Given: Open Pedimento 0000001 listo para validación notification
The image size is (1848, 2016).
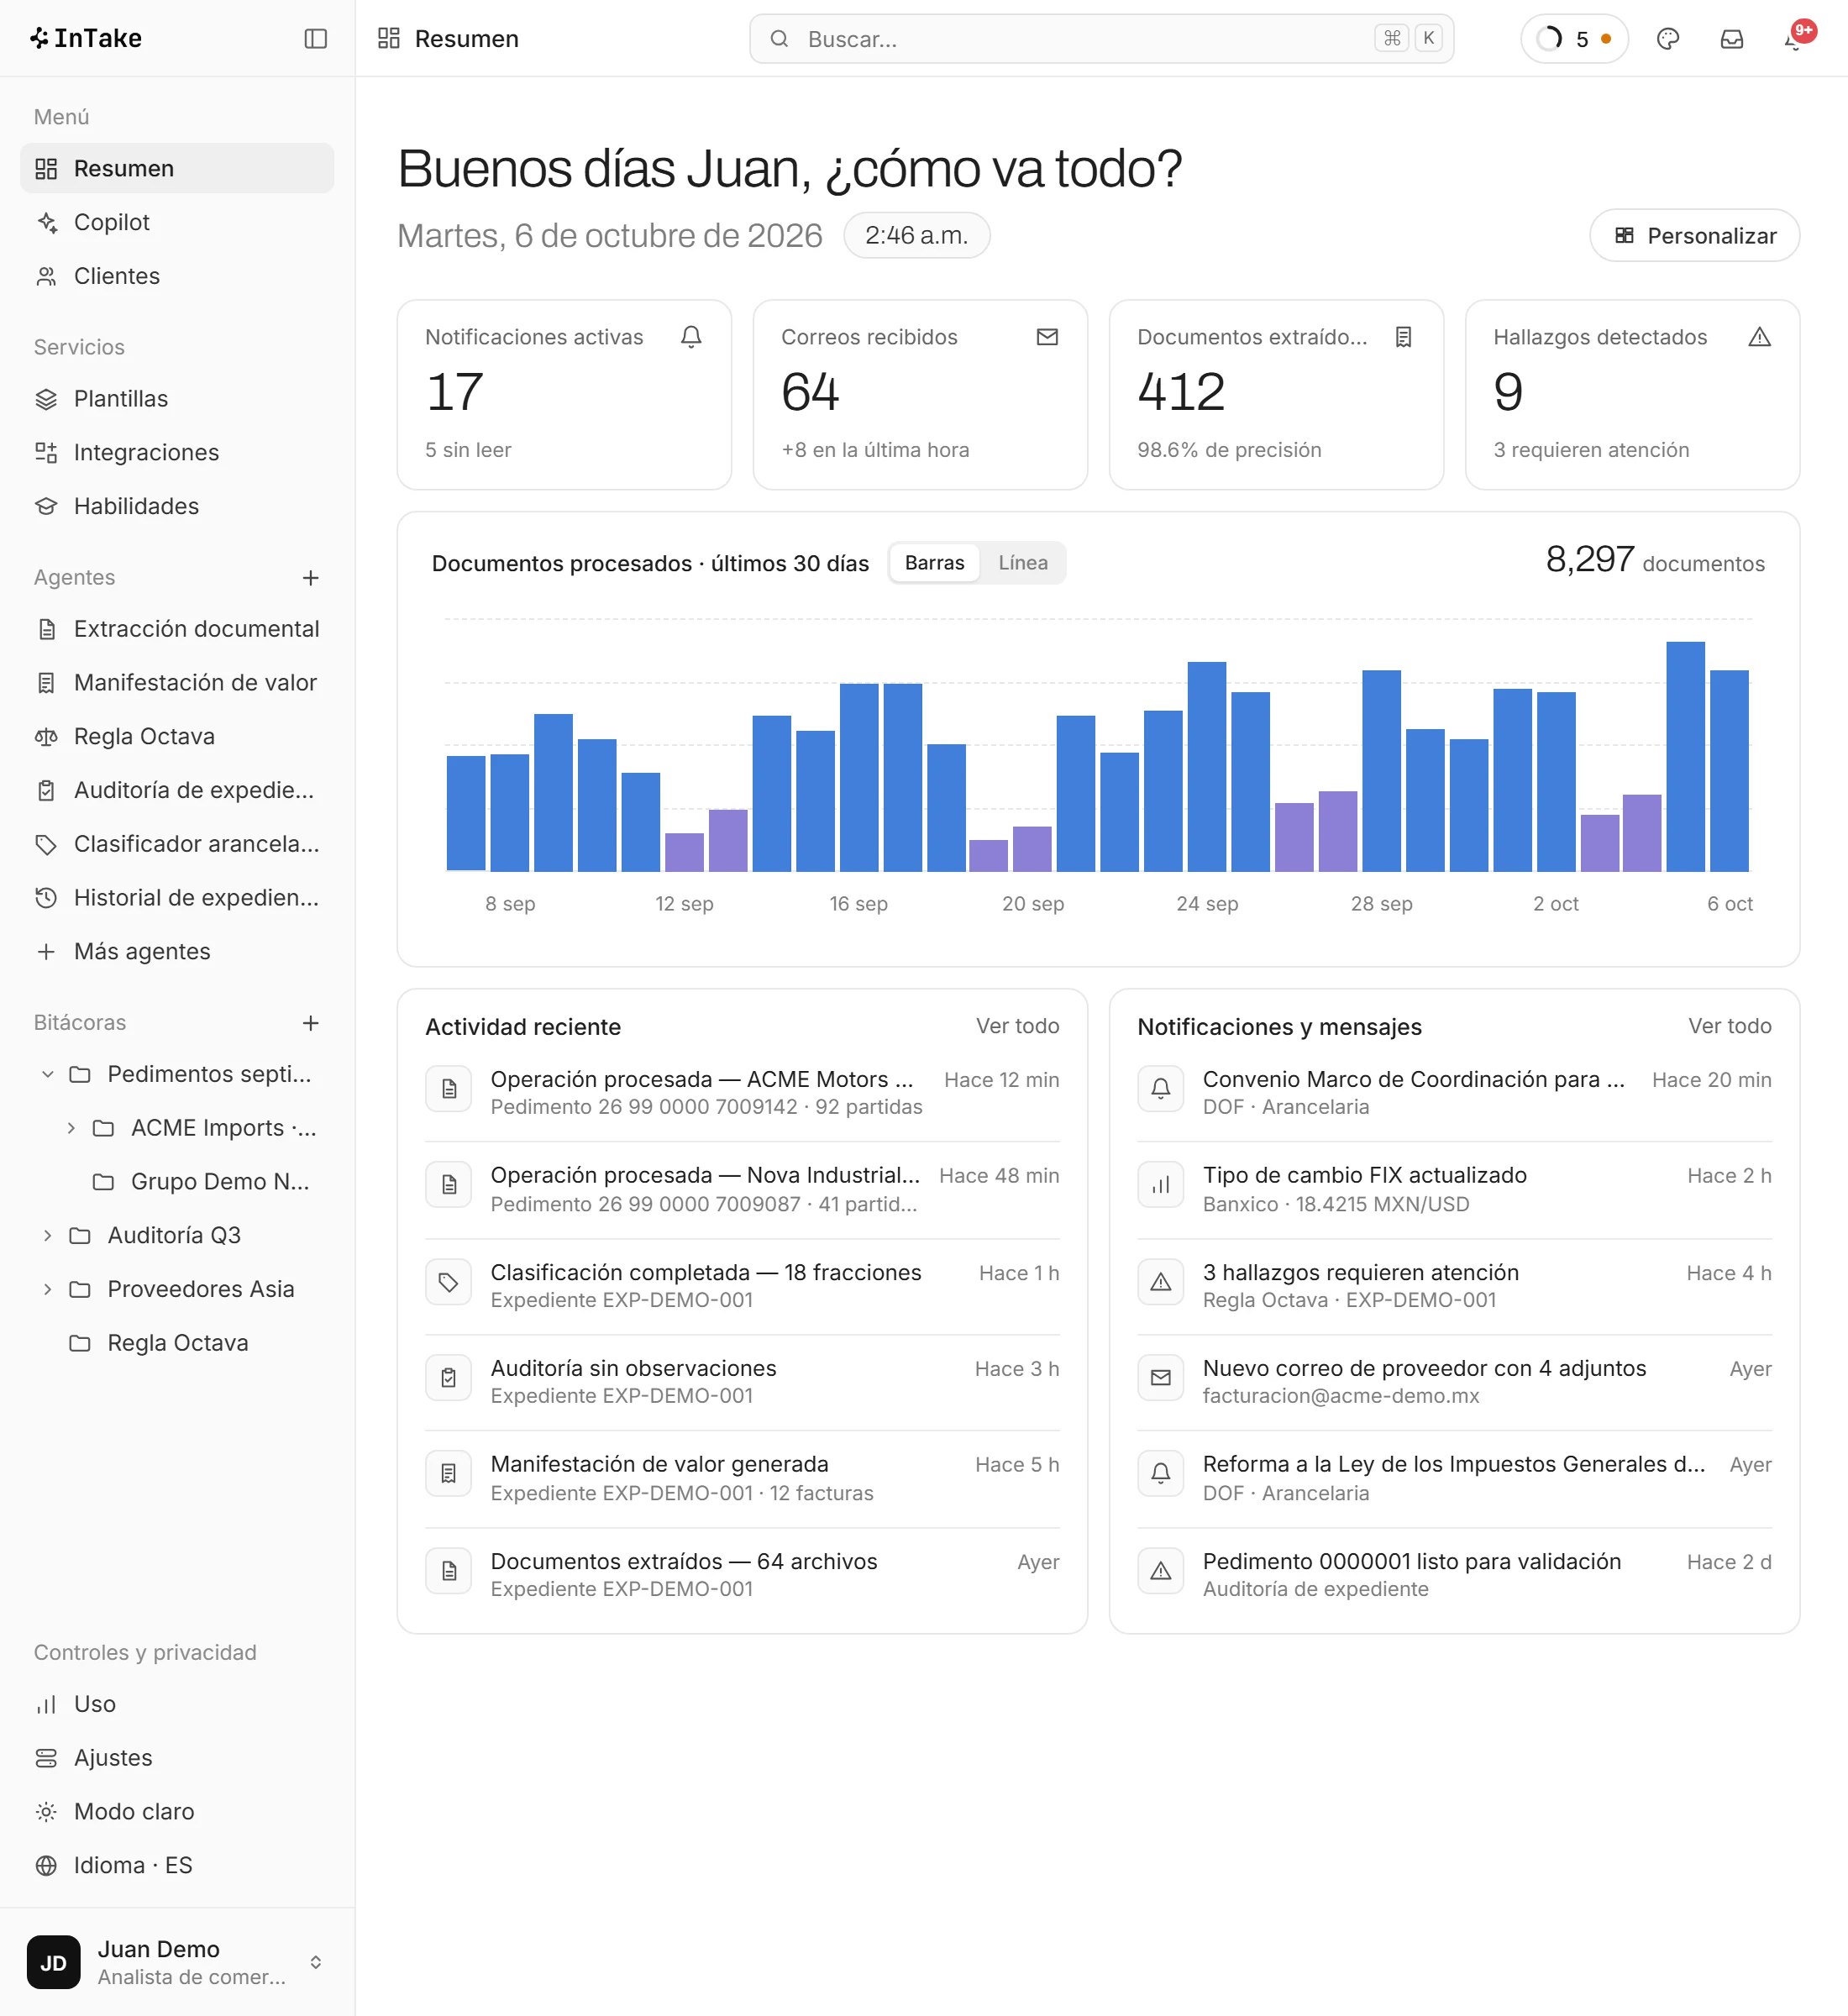Looking at the screenshot, I should (x=1454, y=1574).
